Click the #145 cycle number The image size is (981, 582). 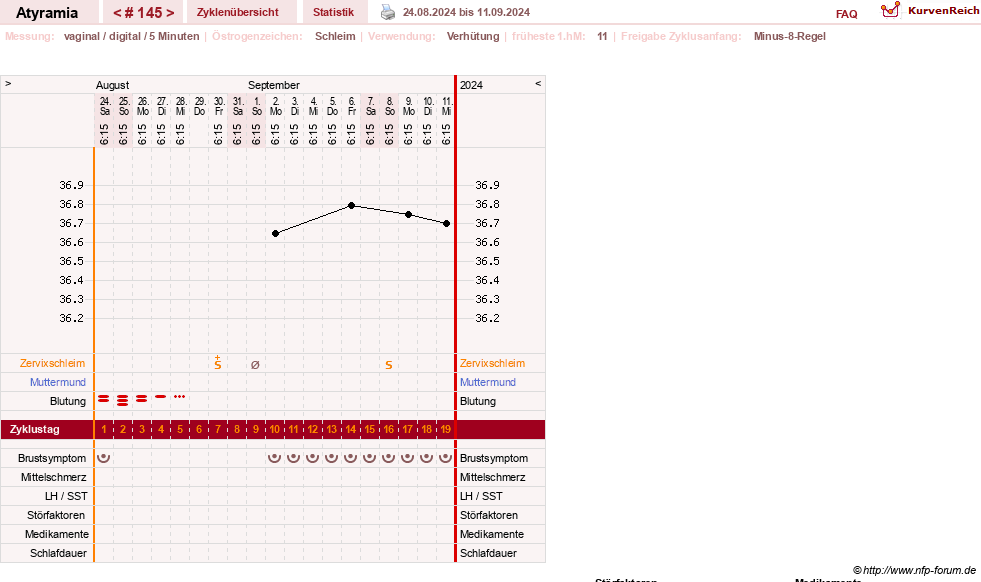[x=143, y=13]
